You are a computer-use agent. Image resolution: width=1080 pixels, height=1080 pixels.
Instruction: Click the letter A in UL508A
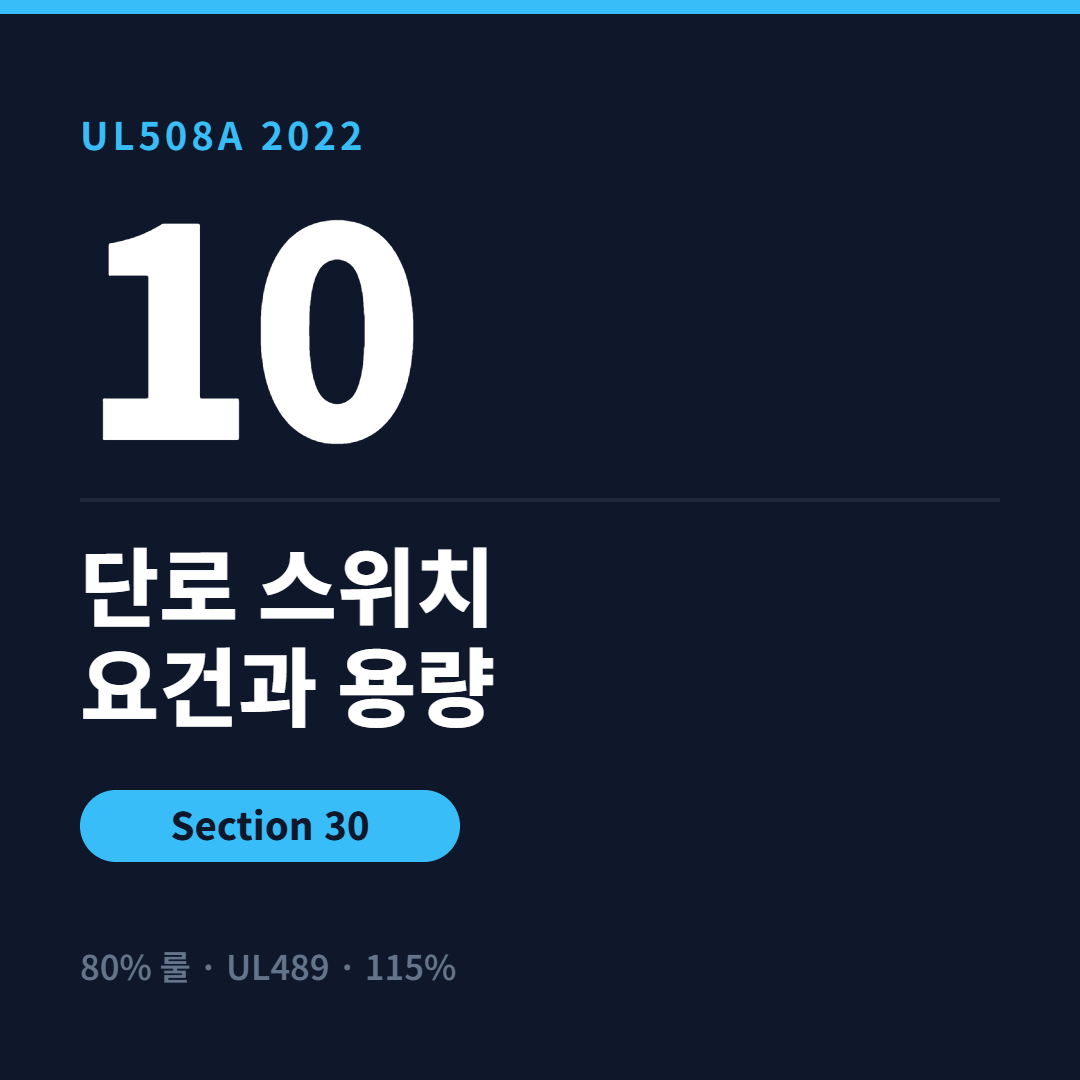pyautogui.click(x=231, y=136)
